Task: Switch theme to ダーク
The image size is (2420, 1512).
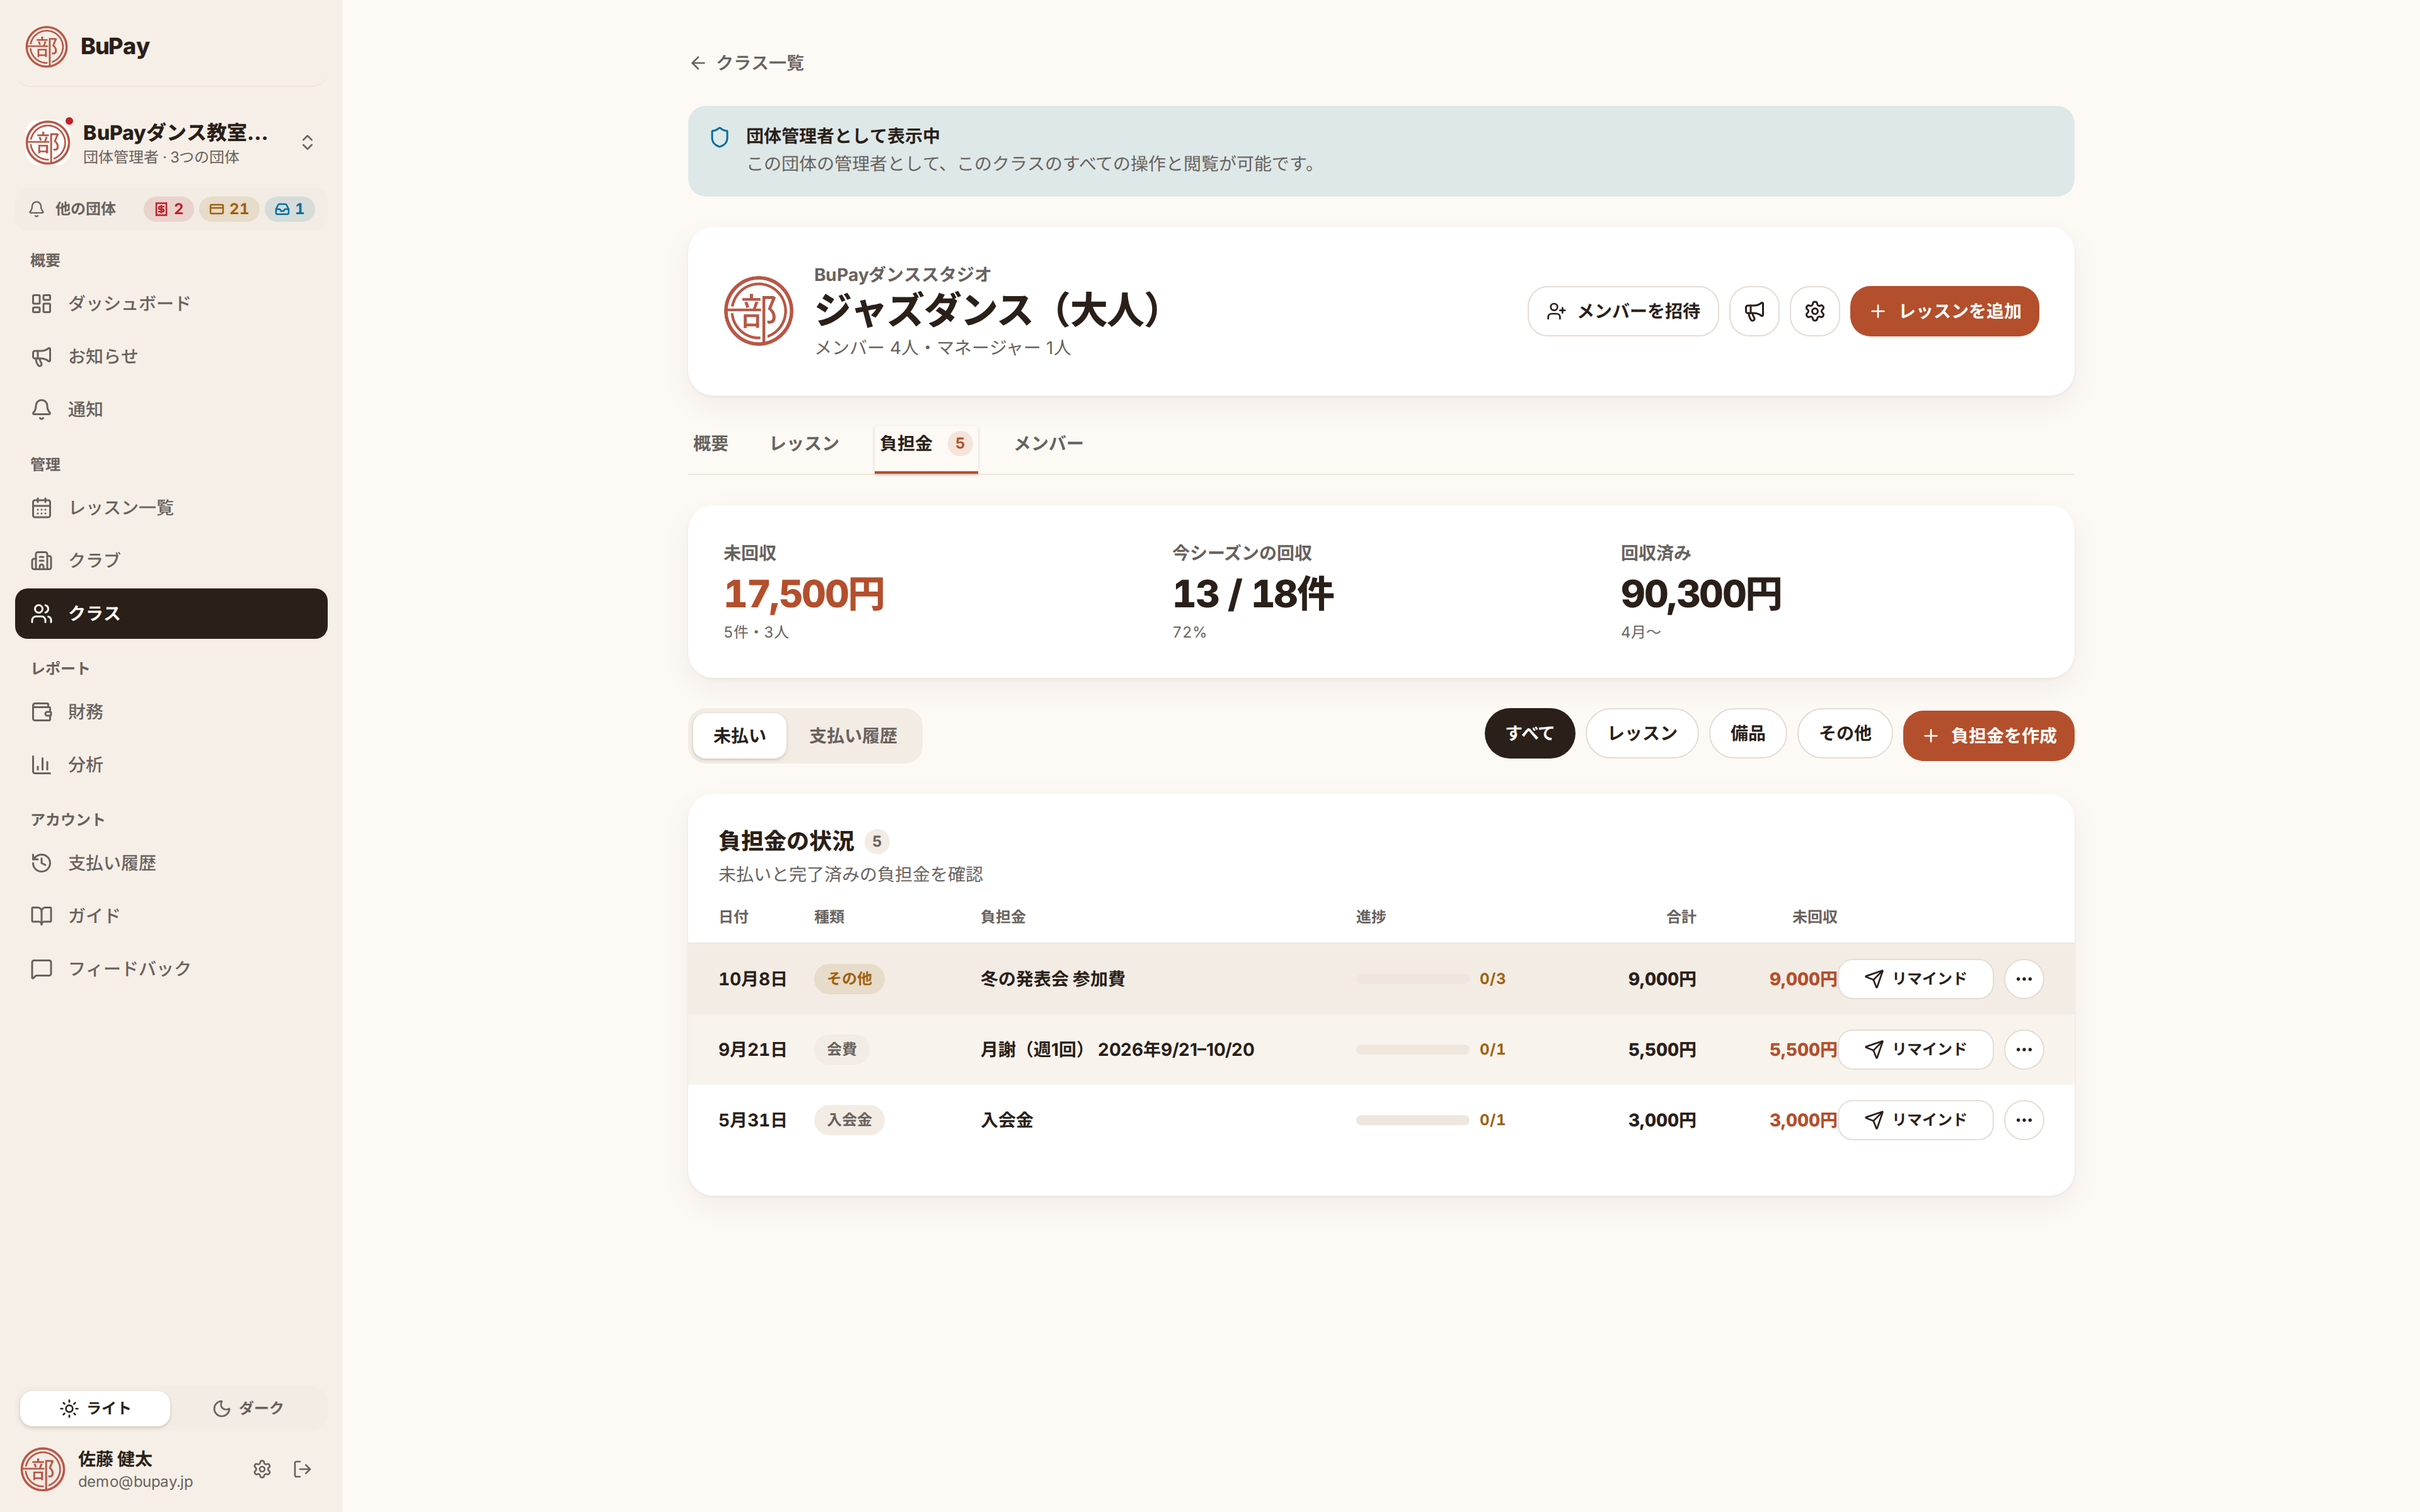Action: [x=248, y=1407]
